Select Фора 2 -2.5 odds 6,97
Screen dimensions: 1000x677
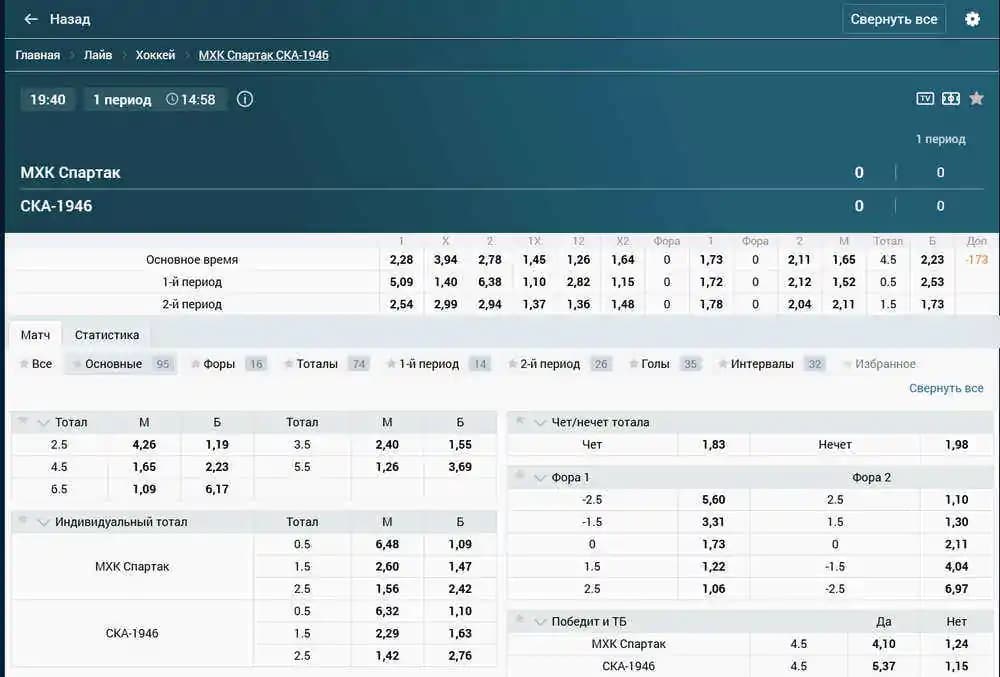tap(957, 589)
